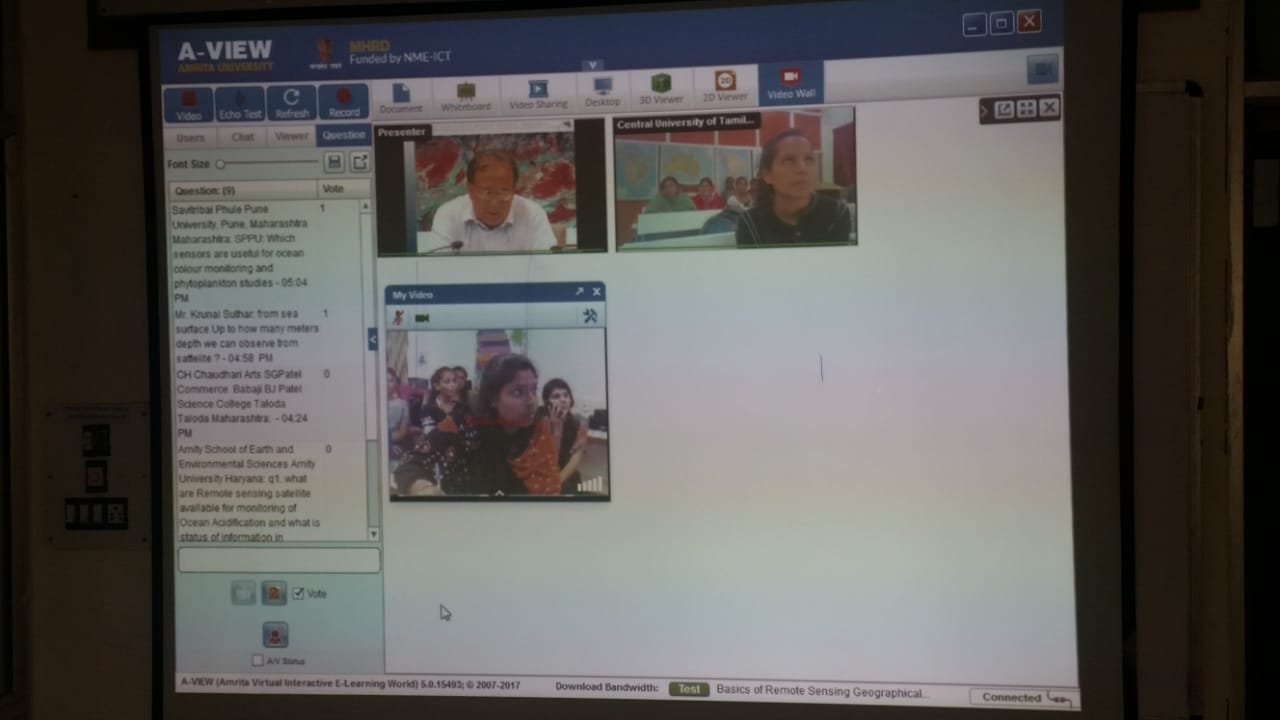This screenshot has width=1280, height=720.
Task: Toggle the camera in My Video
Action: pos(422,318)
